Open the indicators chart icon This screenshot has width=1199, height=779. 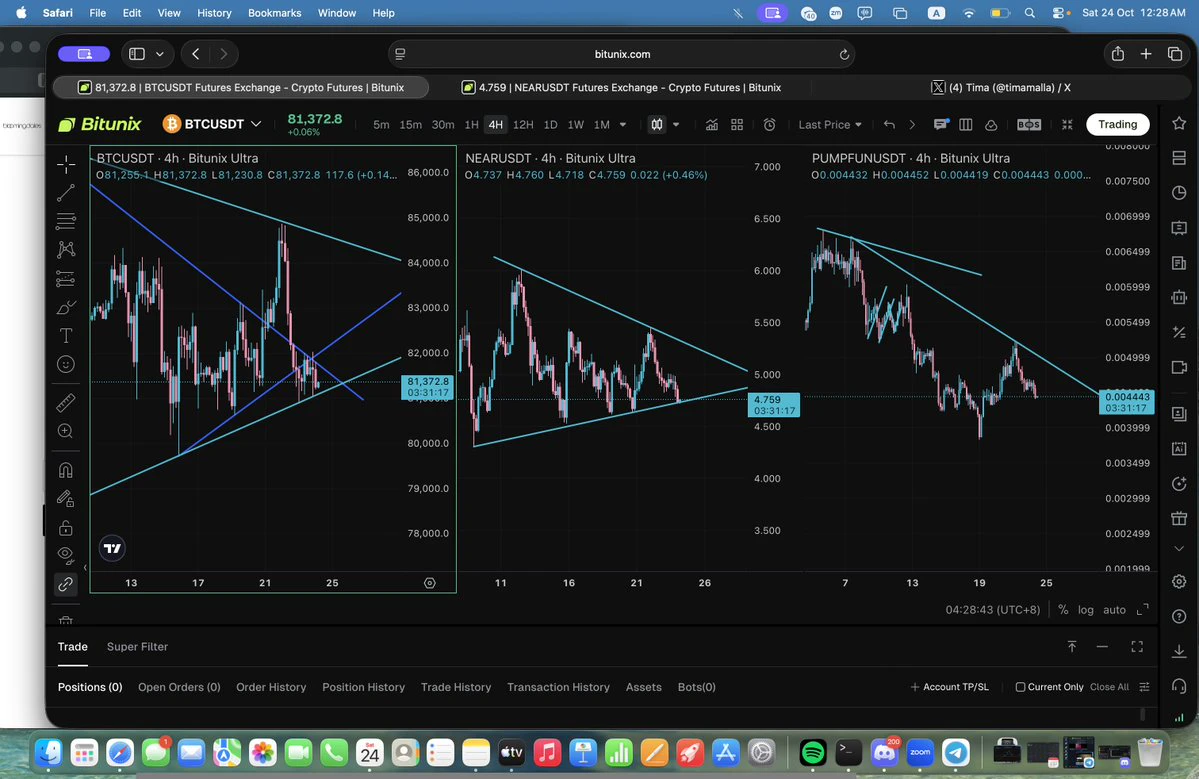tap(711, 125)
